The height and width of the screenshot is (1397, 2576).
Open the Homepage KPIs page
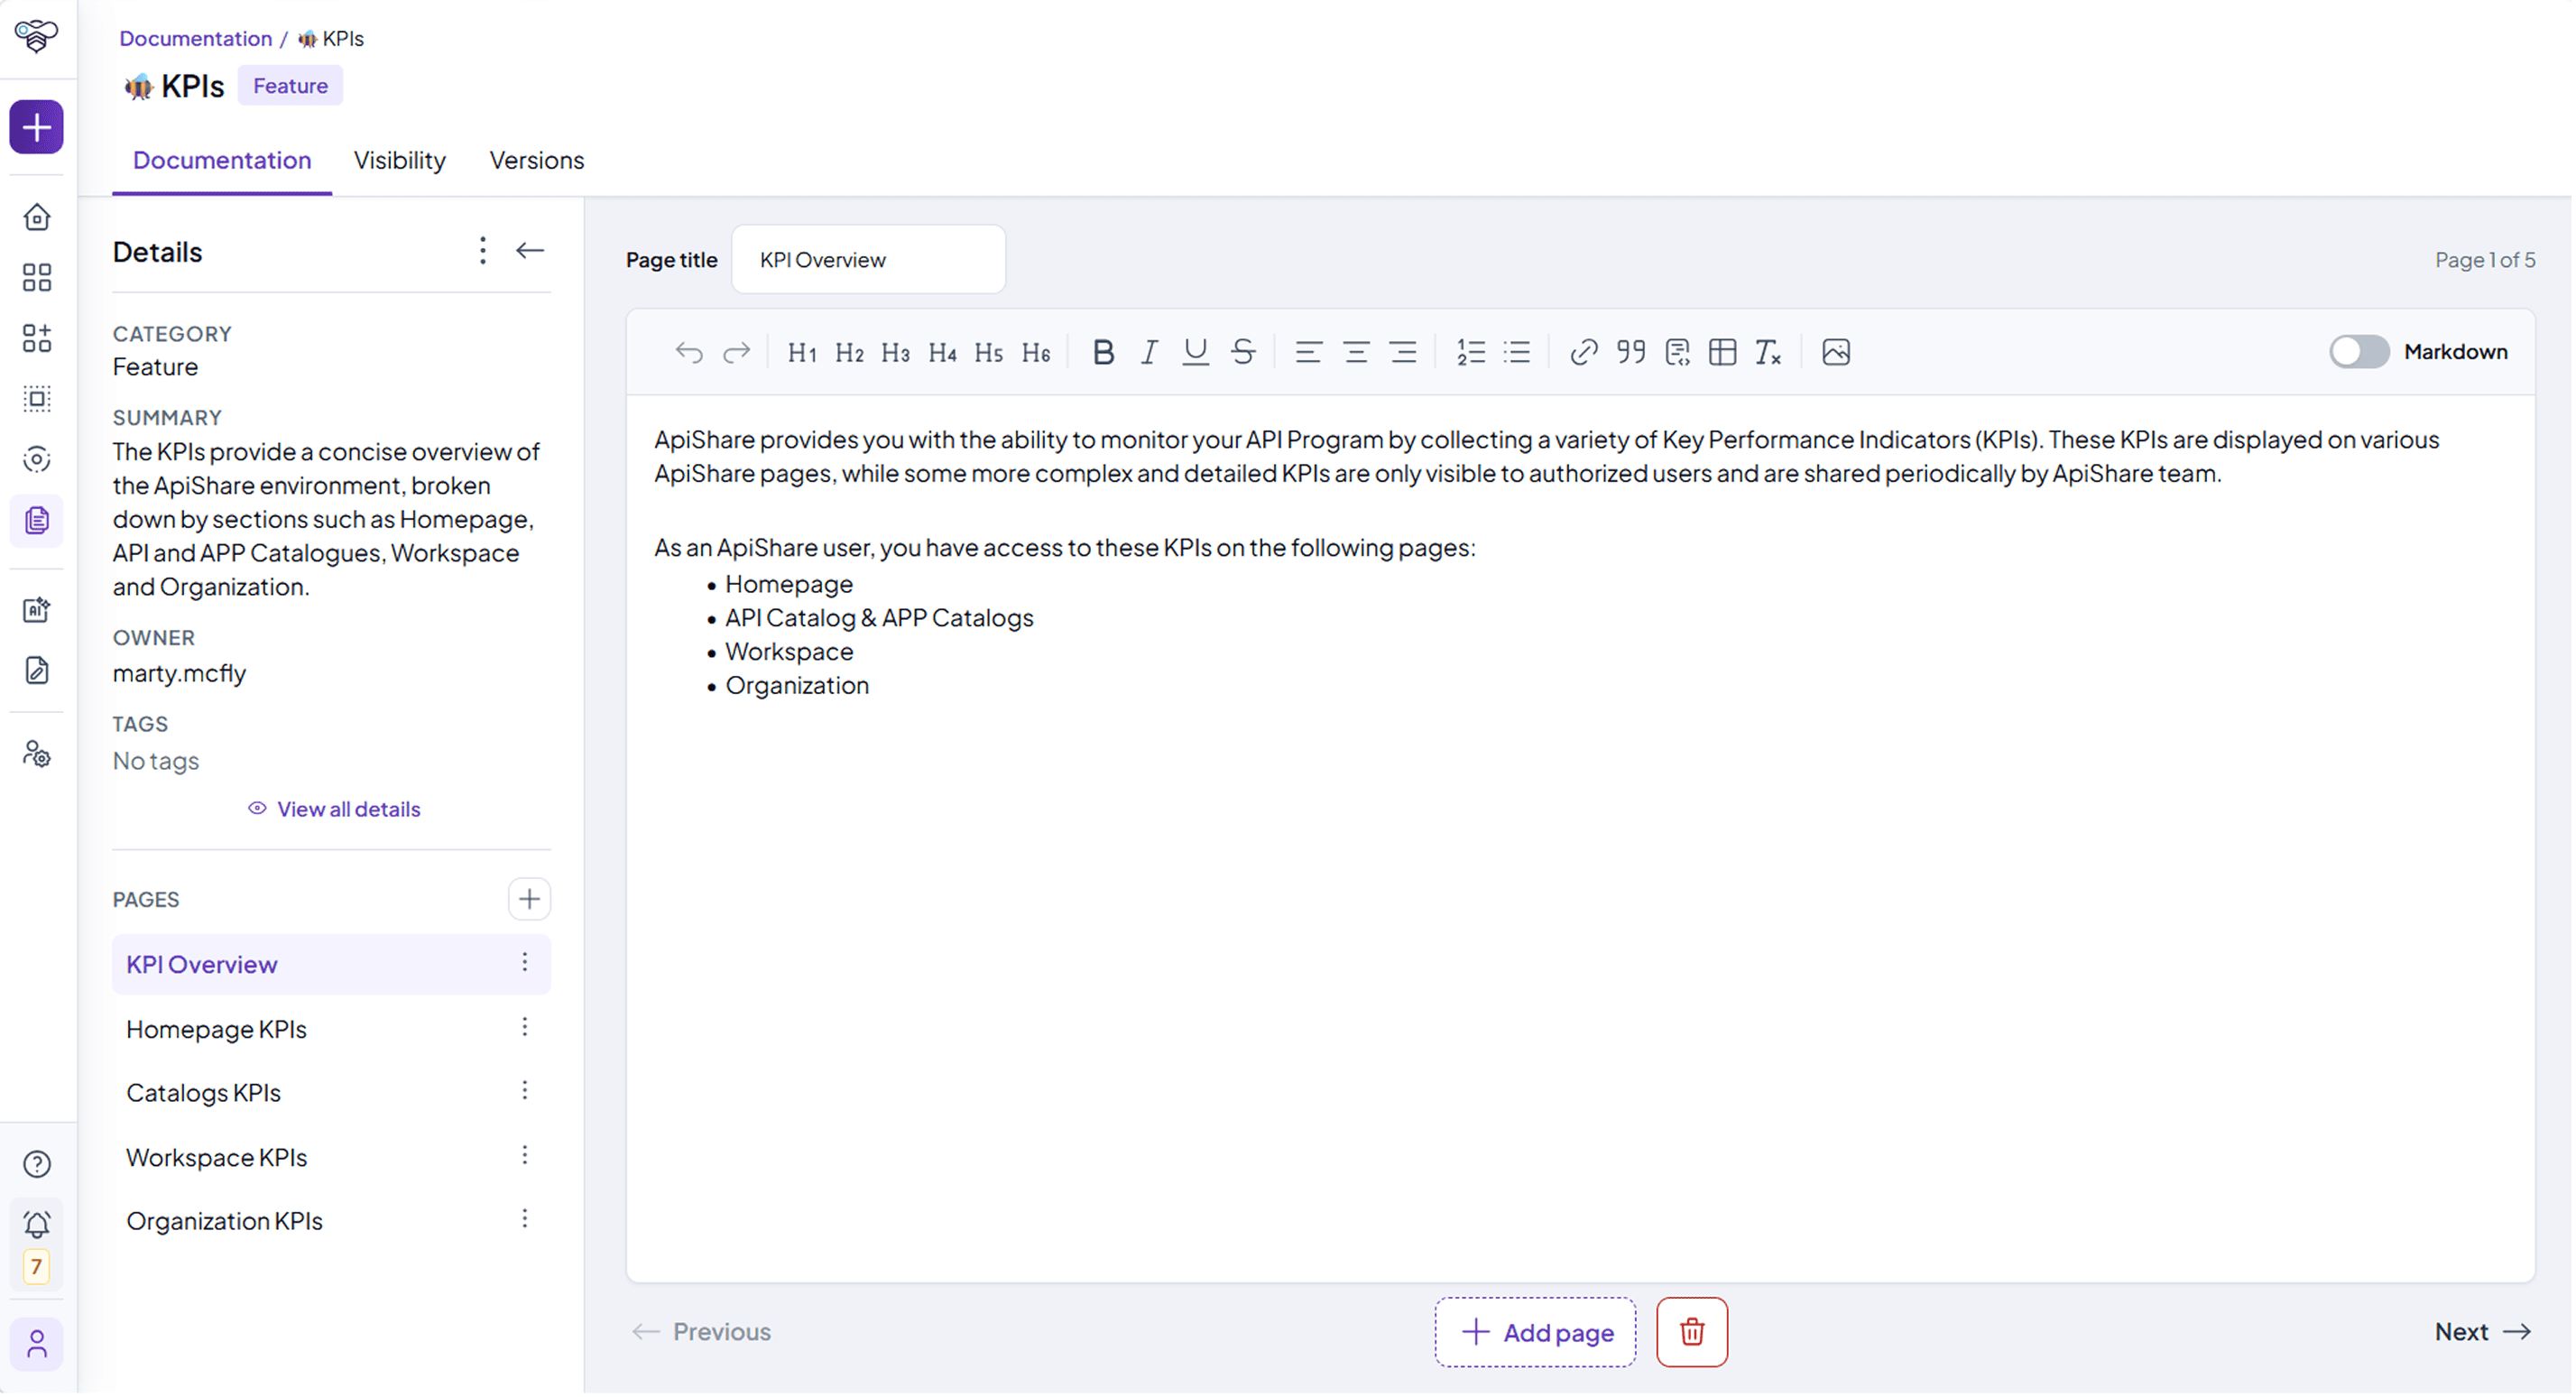point(217,1030)
